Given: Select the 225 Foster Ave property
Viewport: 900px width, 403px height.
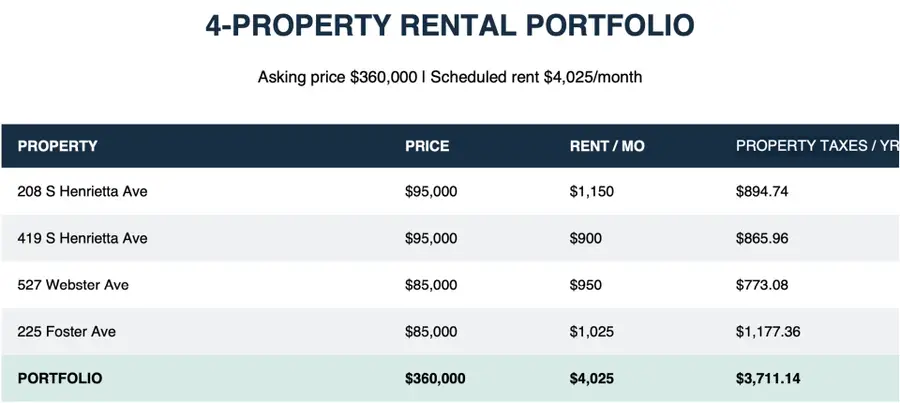Looking at the screenshot, I should click(x=67, y=331).
